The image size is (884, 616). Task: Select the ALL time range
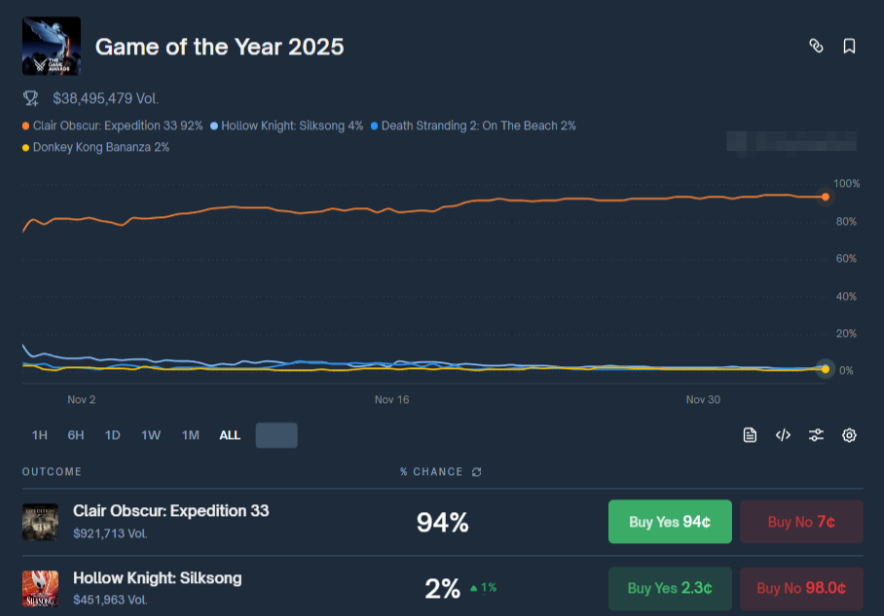point(230,435)
